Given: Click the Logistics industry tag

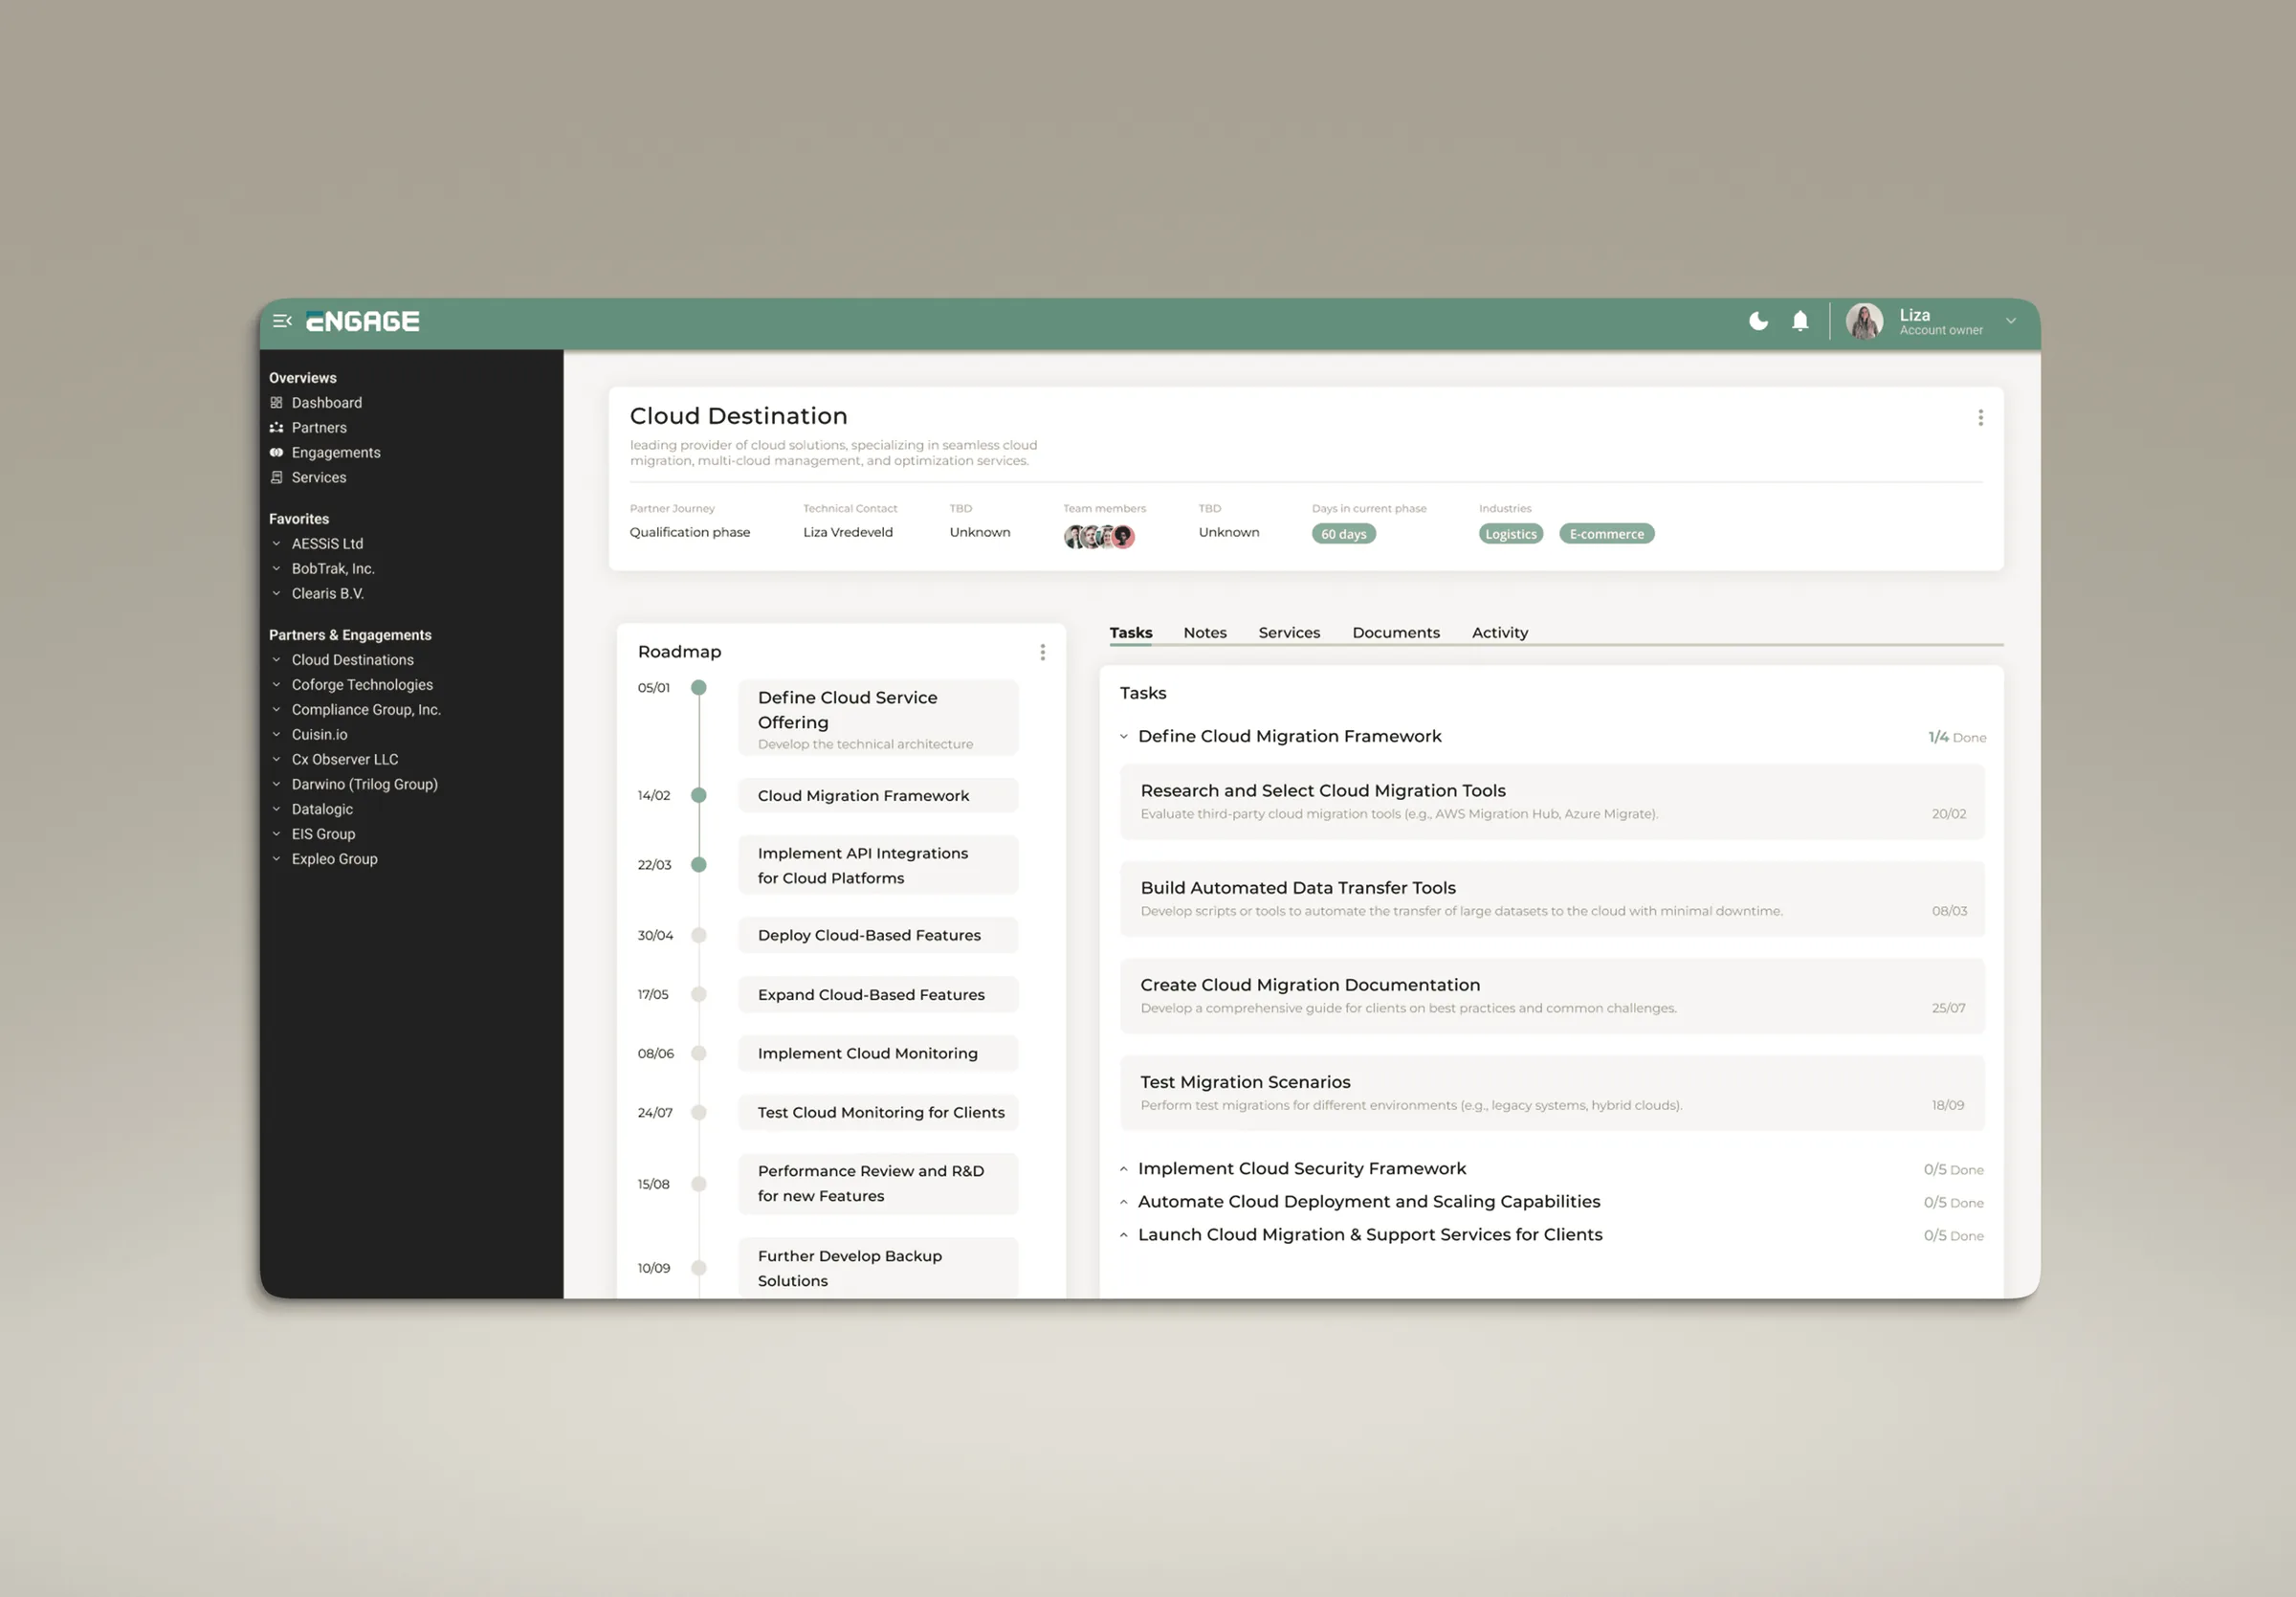Looking at the screenshot, I should click(1511, 534).
